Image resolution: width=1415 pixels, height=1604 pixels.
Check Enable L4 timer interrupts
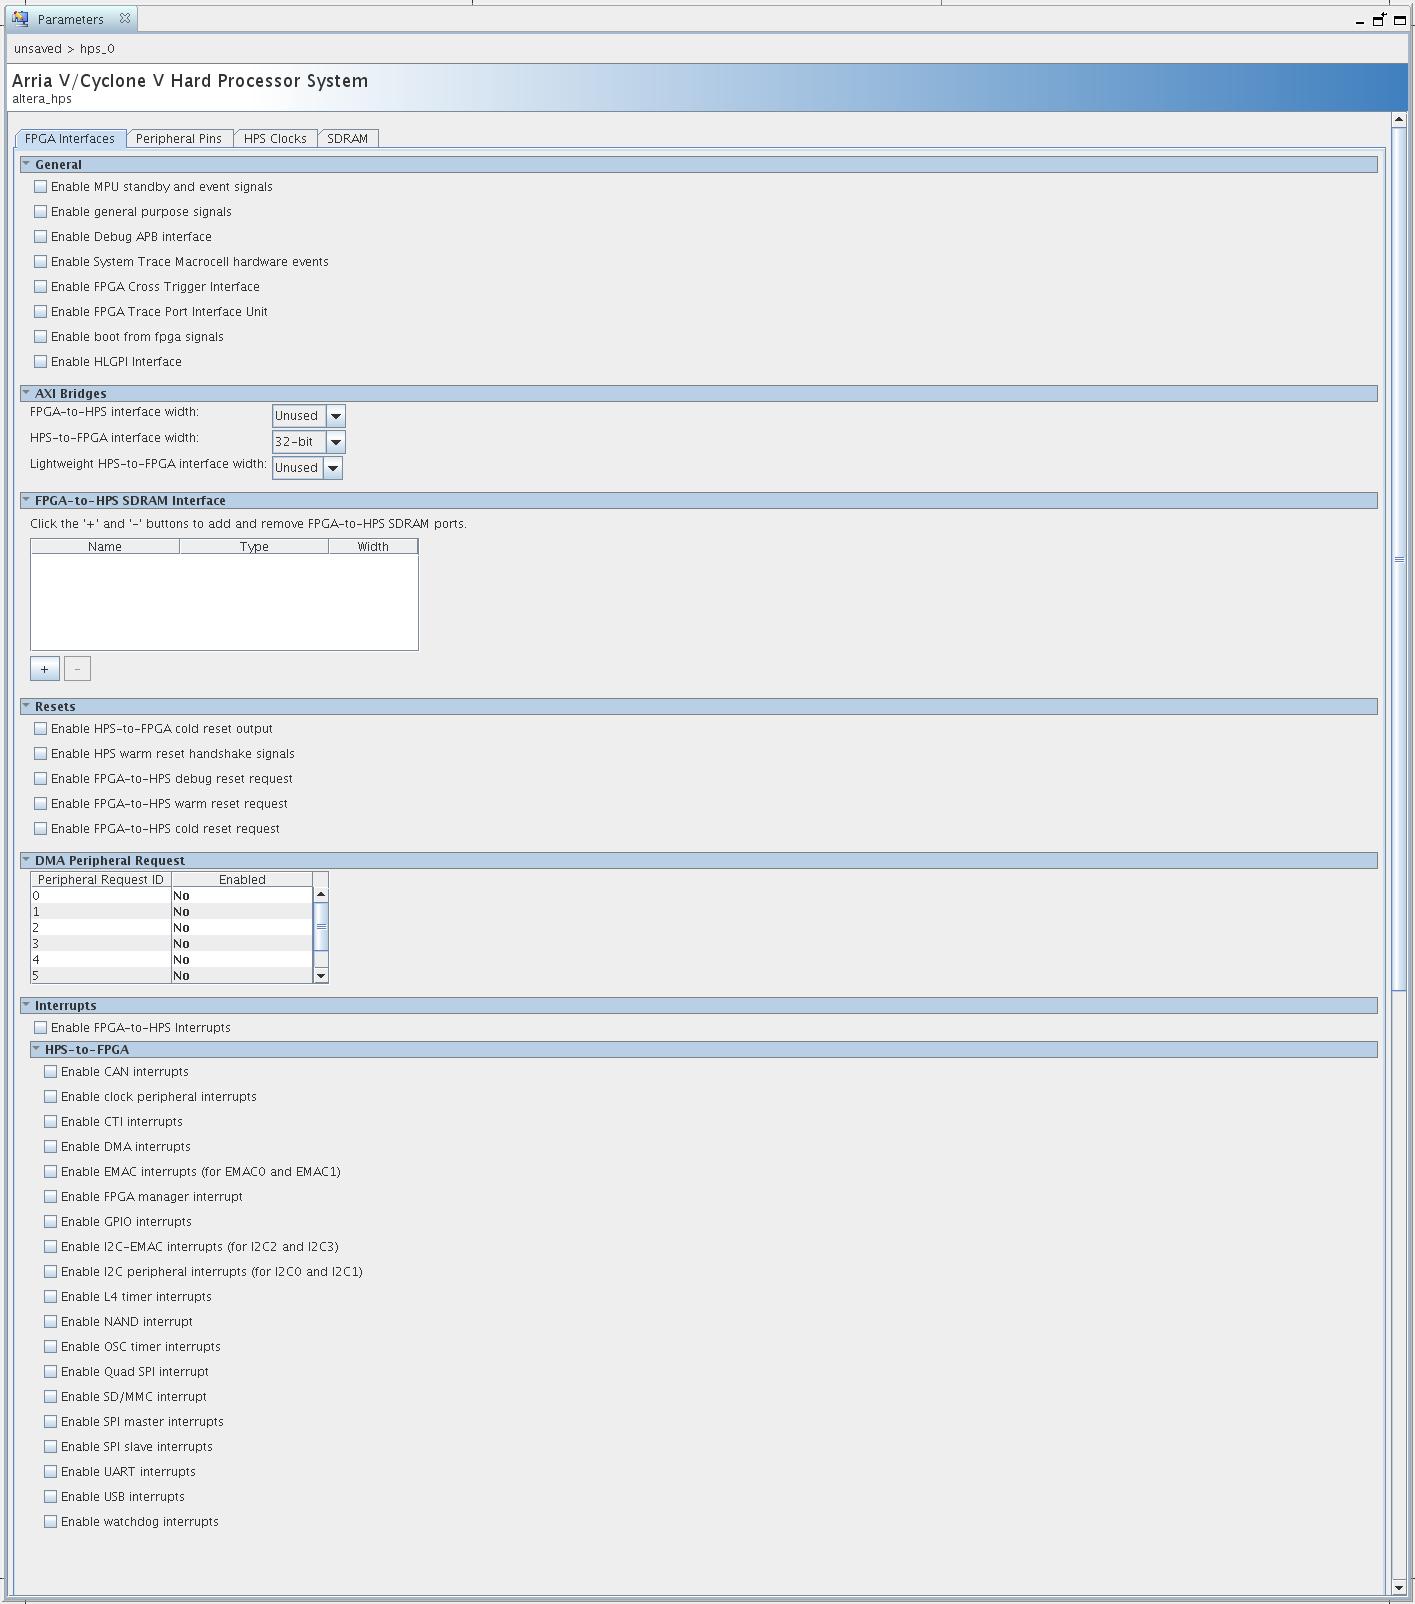click(51, 1297)
